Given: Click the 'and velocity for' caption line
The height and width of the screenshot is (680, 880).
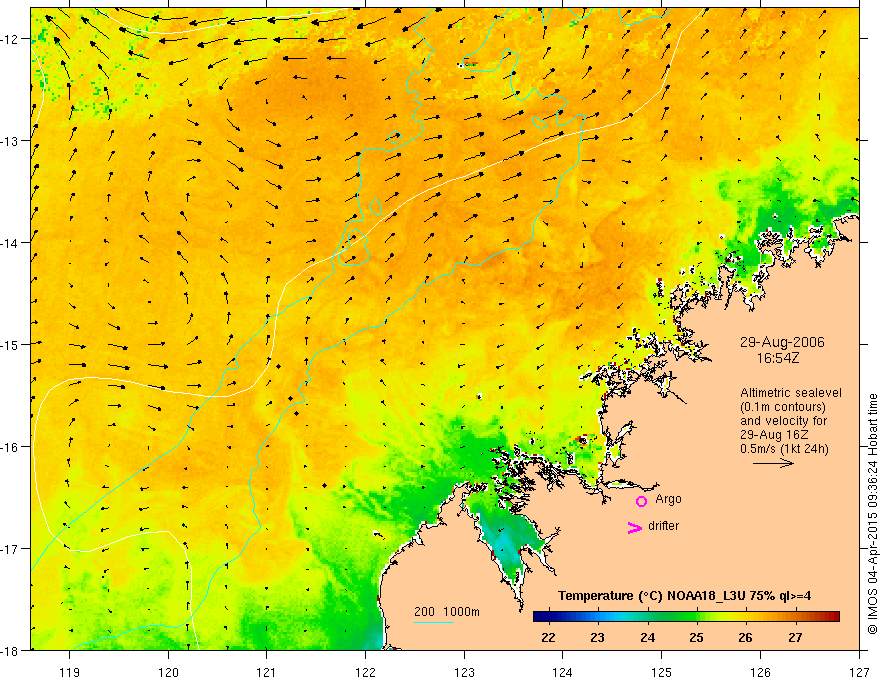Looking at the screenshot, I should point(783,421).
